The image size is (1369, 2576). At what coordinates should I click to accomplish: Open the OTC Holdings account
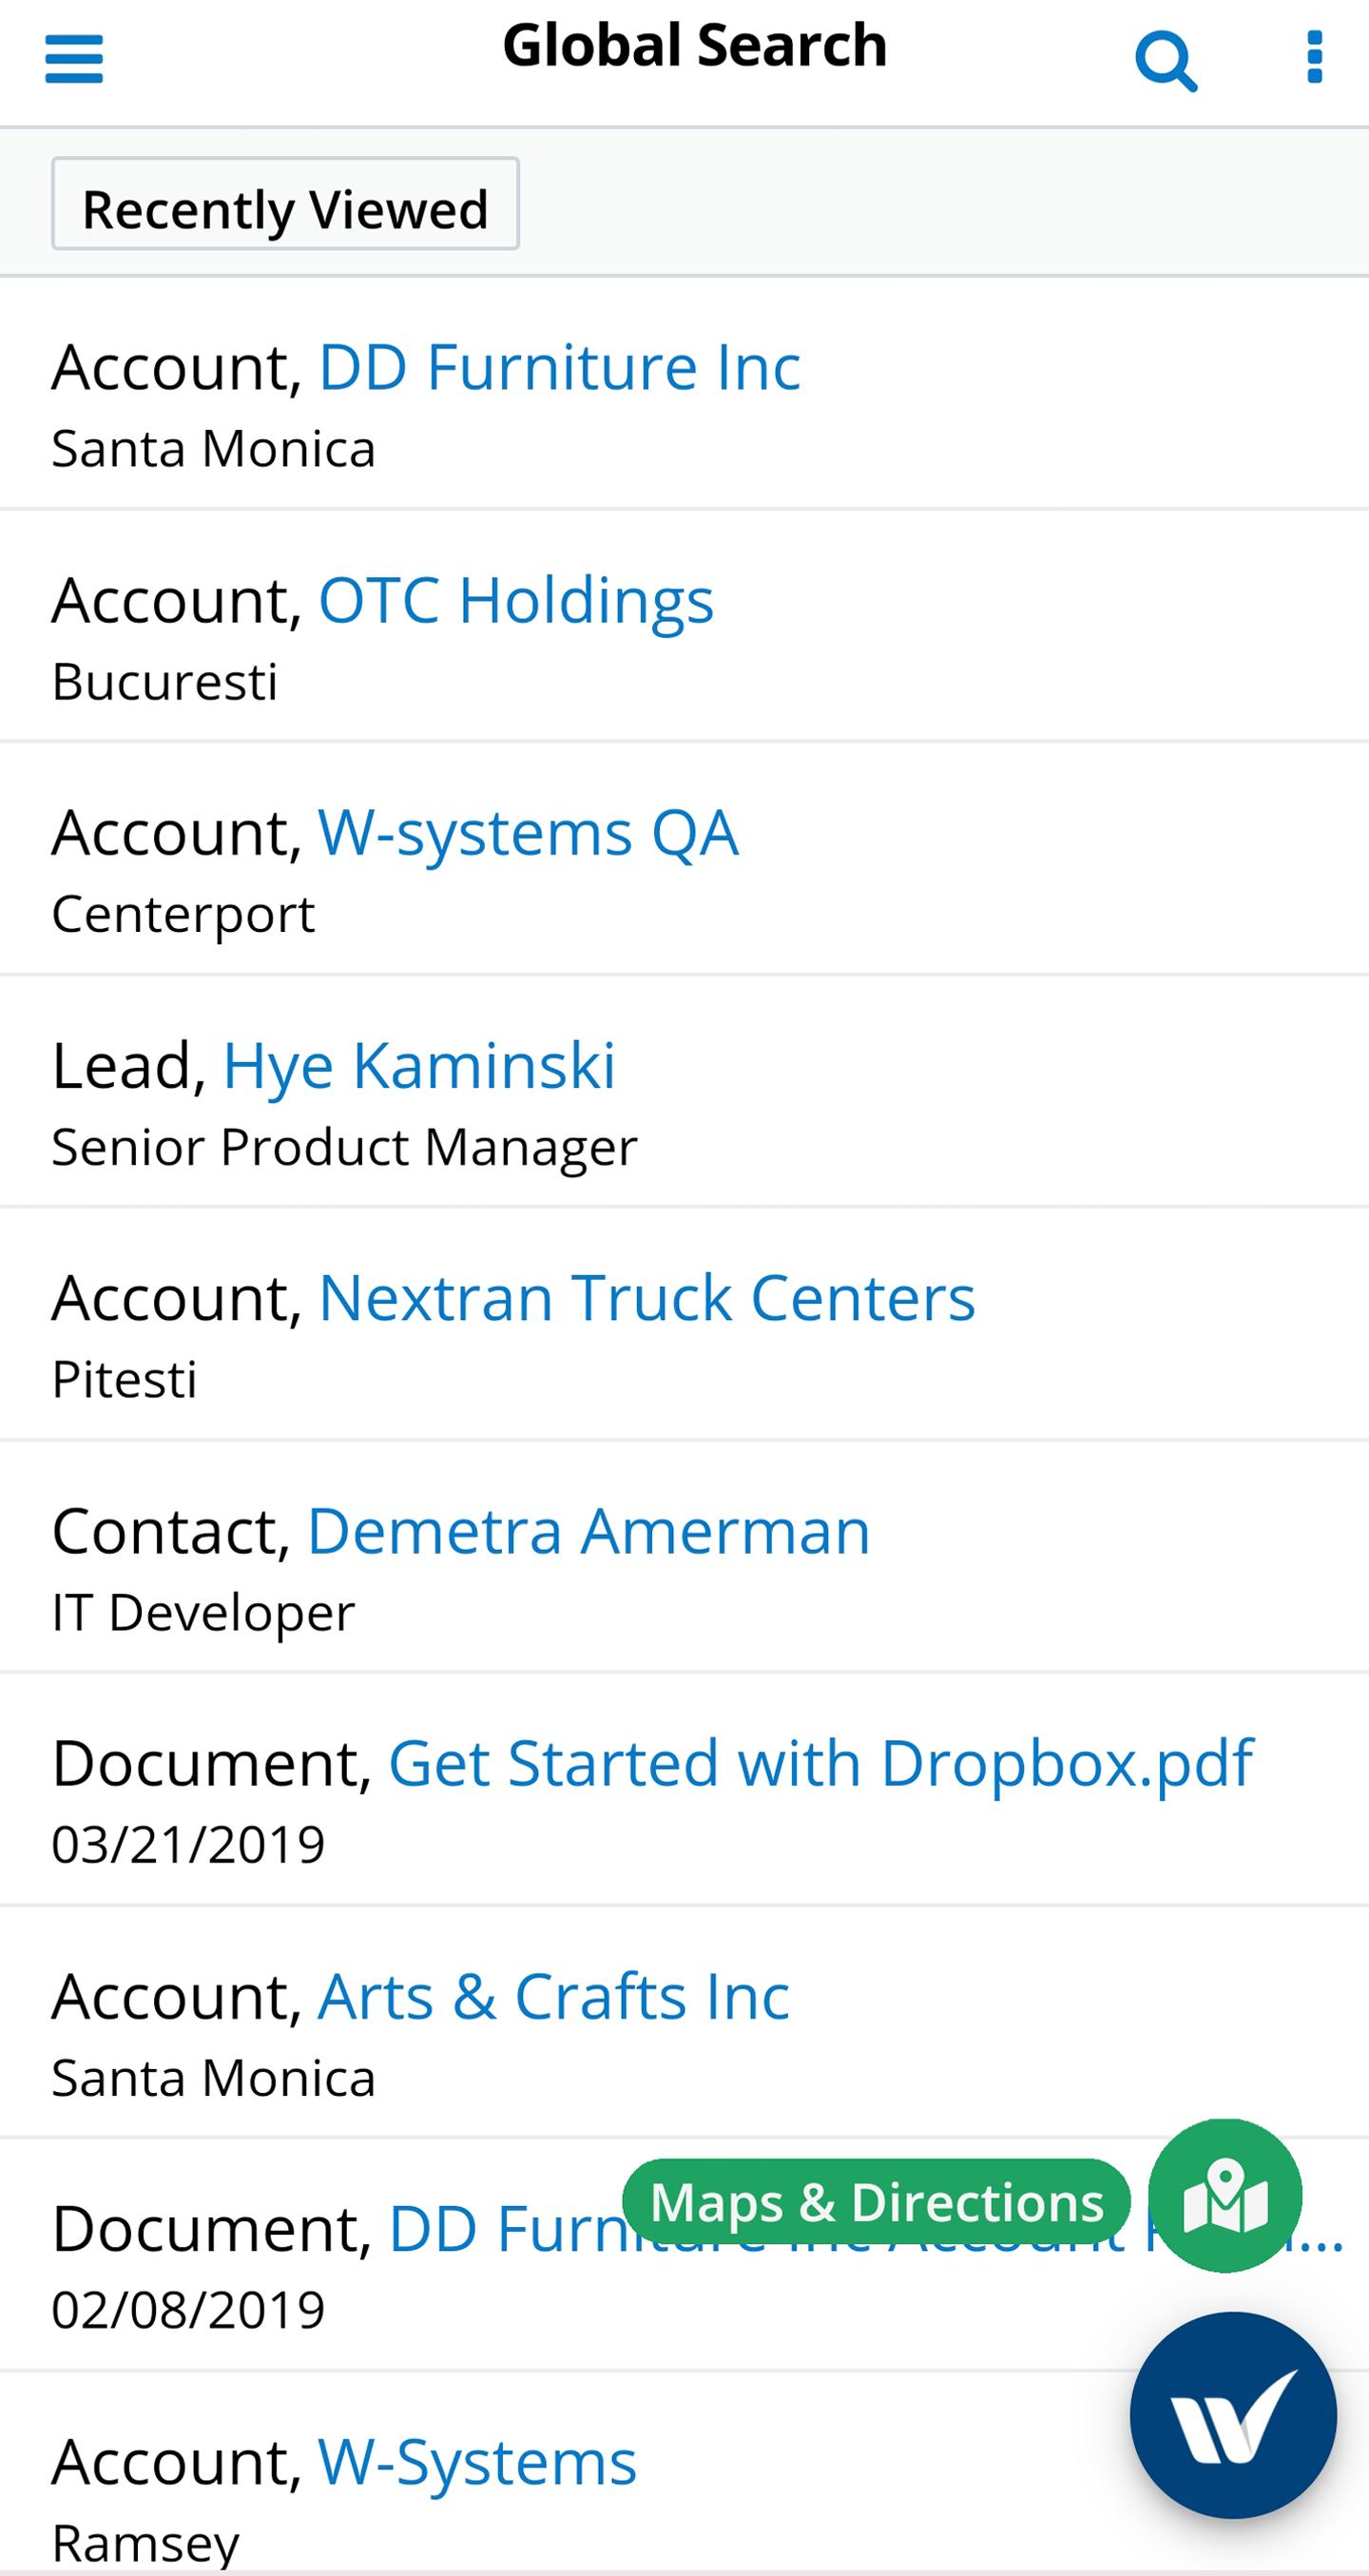516,600
